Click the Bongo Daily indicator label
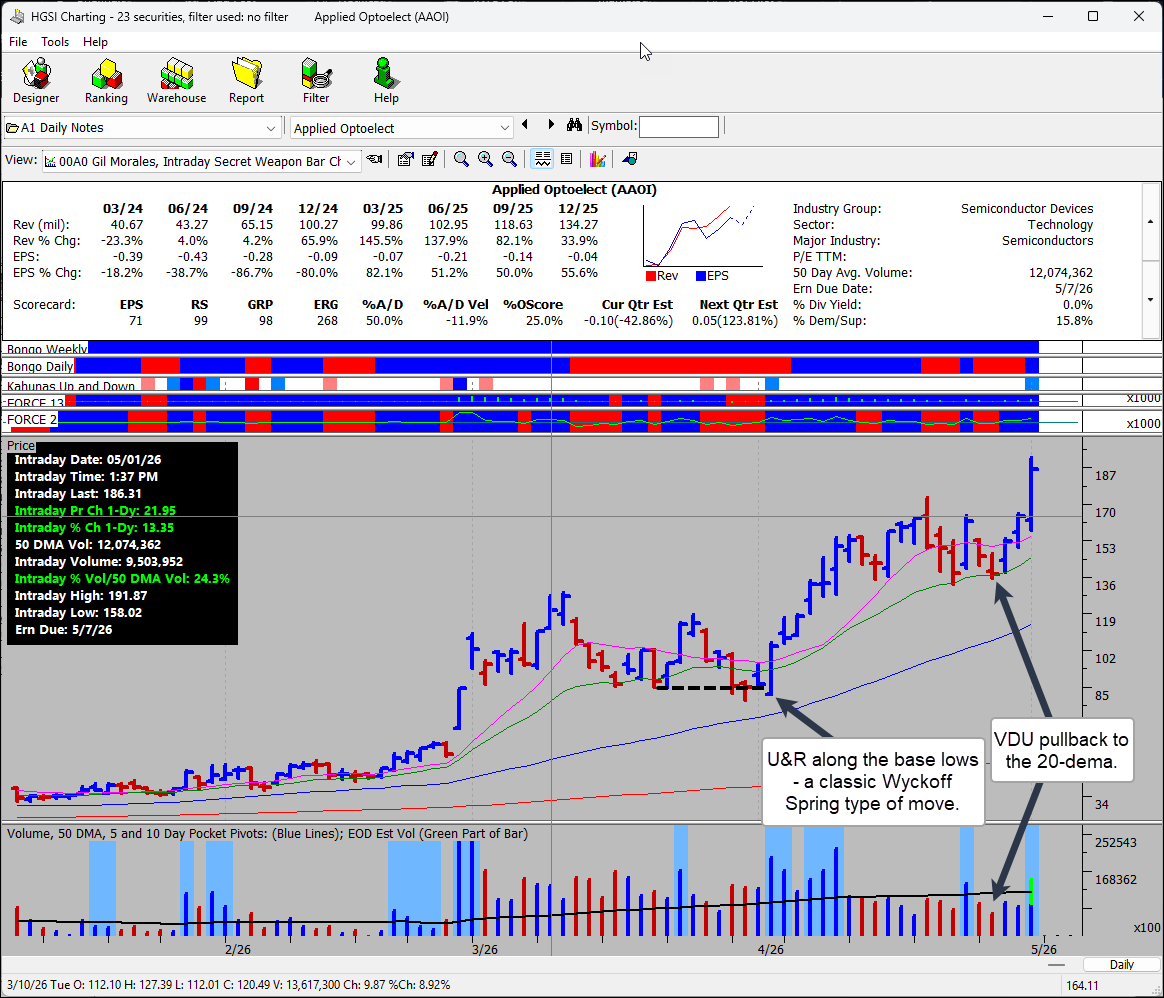1164x998 pixels. pos(40,366)
